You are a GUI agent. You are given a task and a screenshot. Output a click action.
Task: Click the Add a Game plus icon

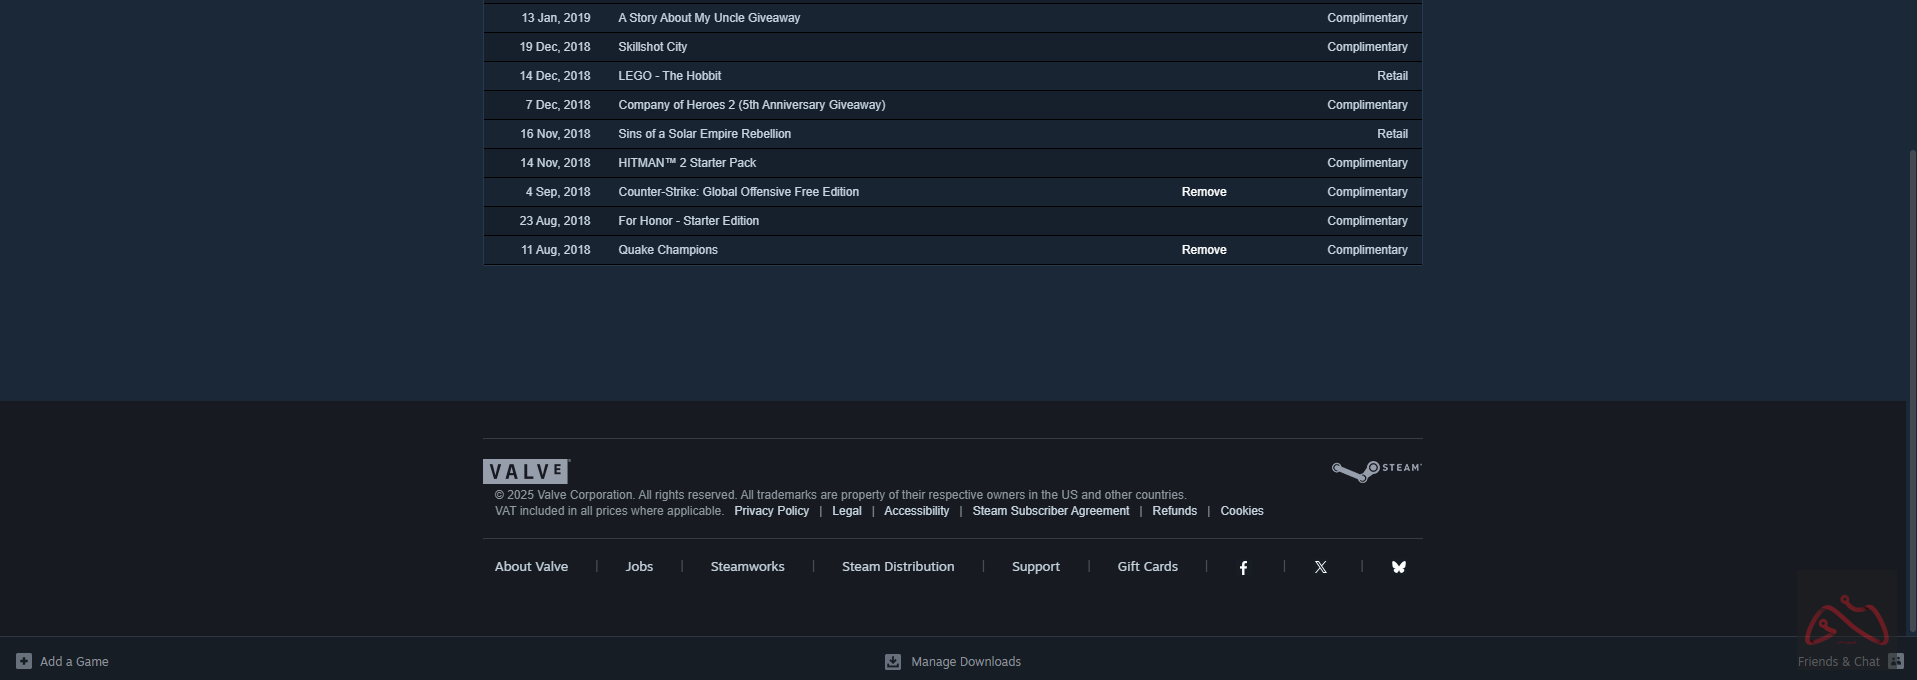coord(24,661)
